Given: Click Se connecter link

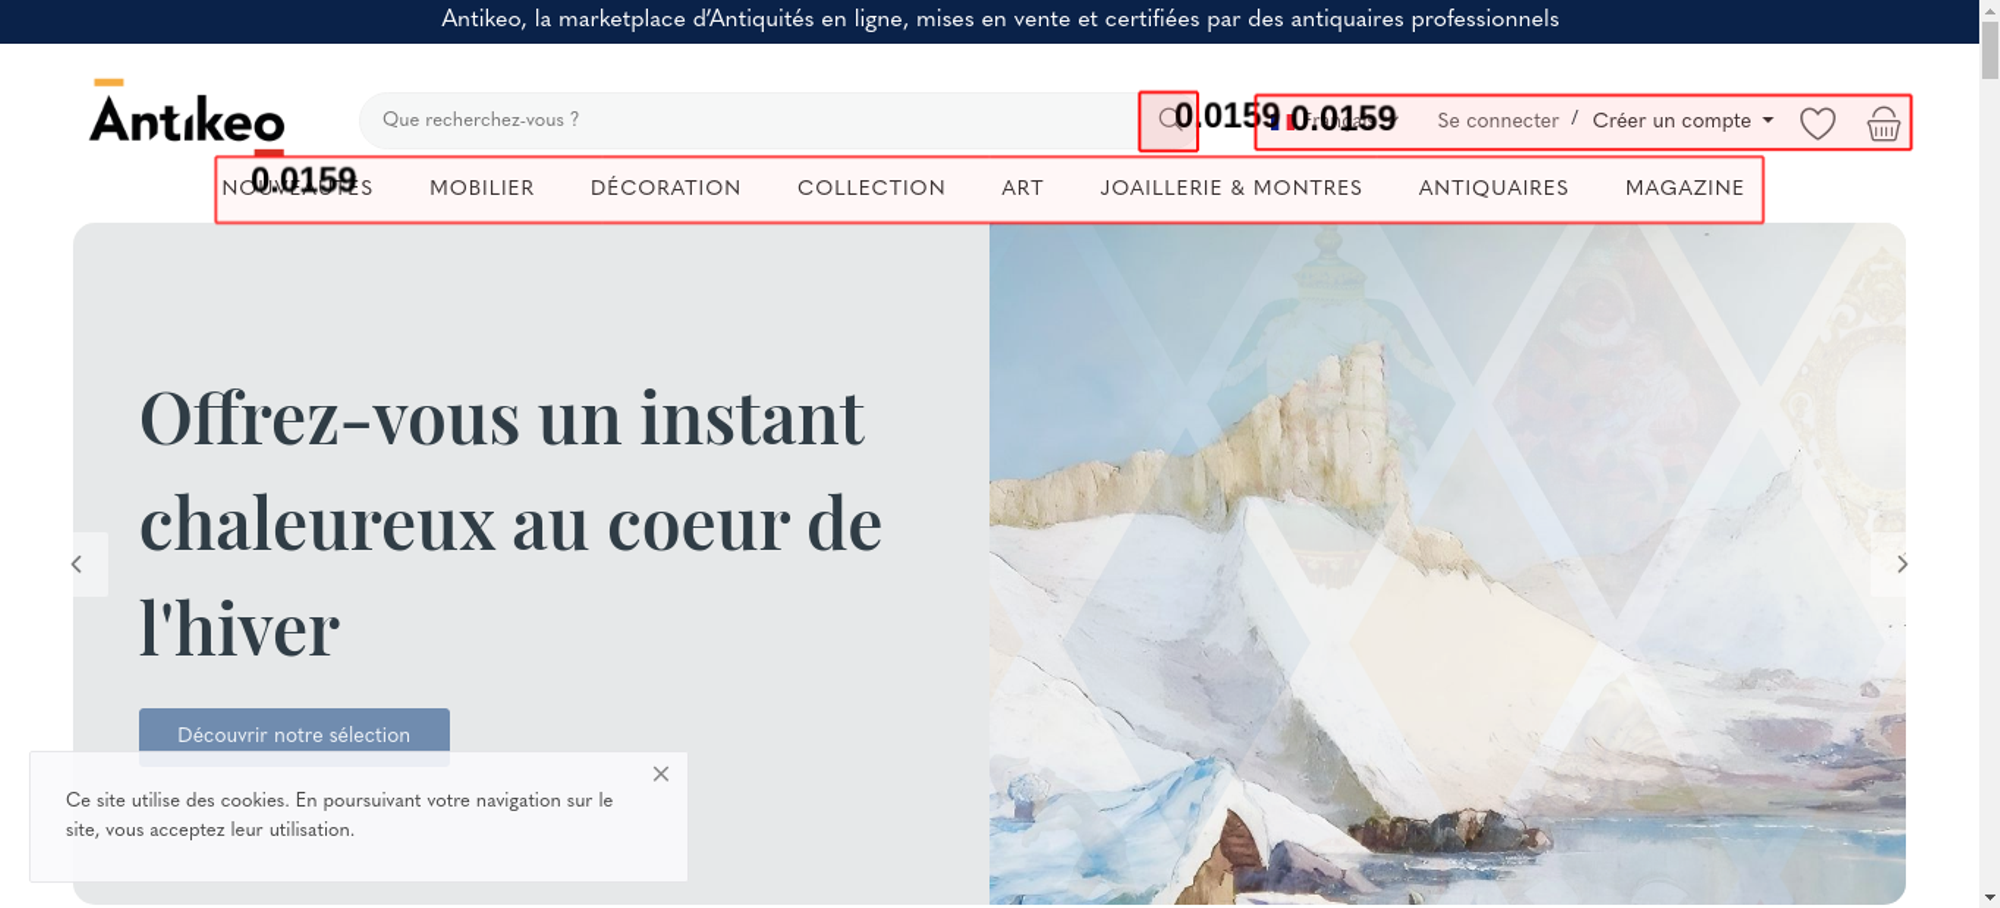Looking at the screenshot, I should tap(1497, 121).
